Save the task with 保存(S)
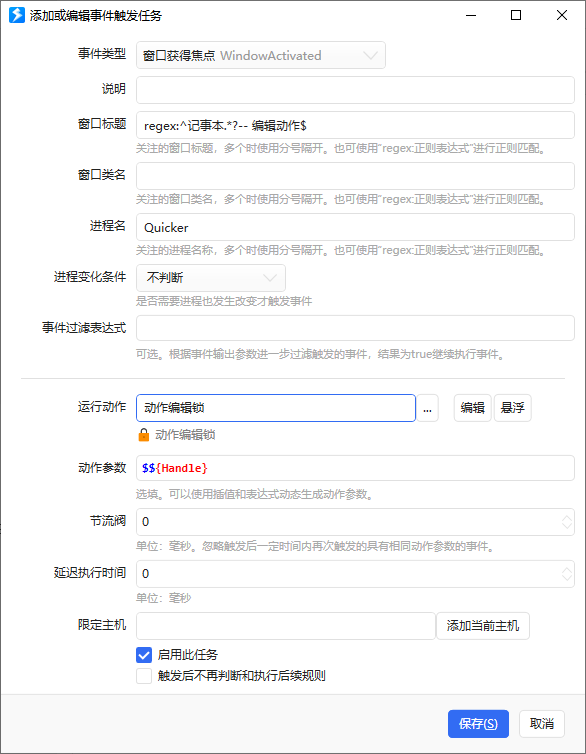Screen dimensions: 586x754 (x=478, y=724)
